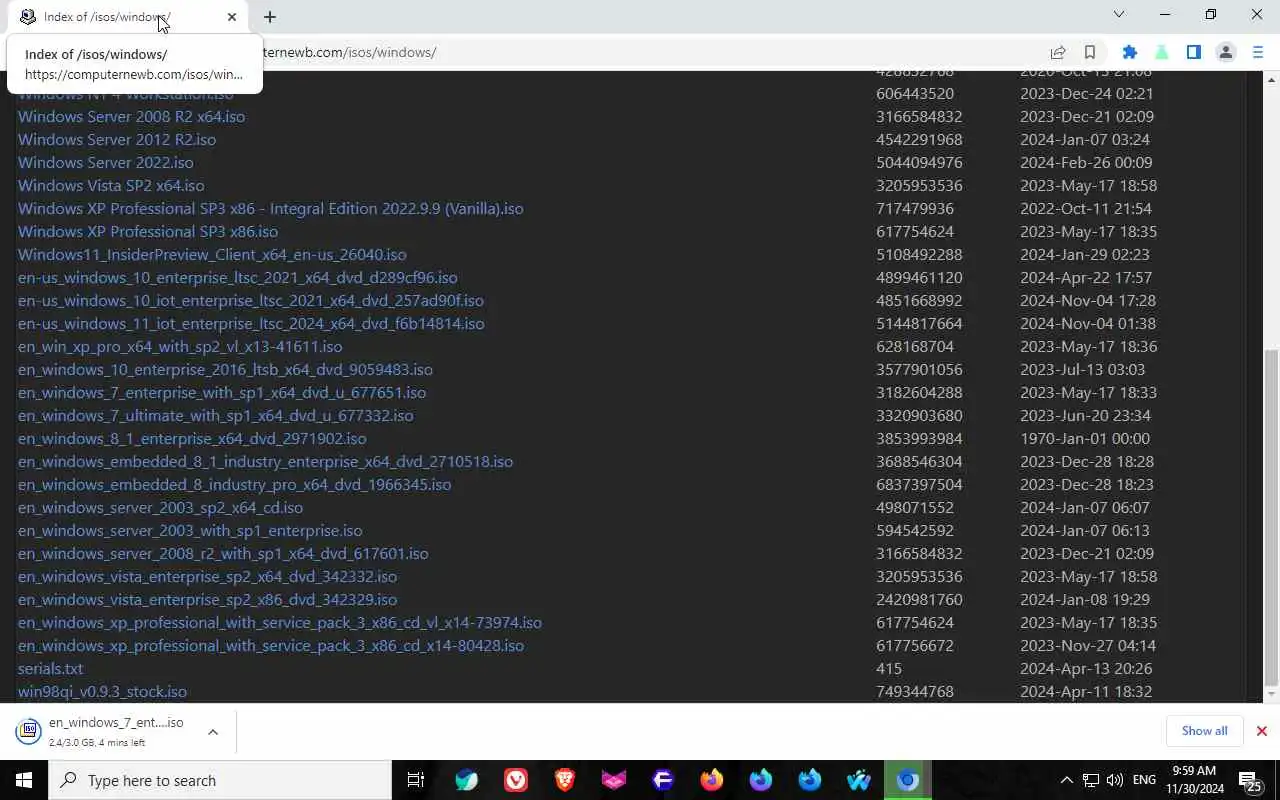
Task: Click en_windows_8_1_enterprise_x64_dvd_2971902.iso link
Action: click(192, 438)
